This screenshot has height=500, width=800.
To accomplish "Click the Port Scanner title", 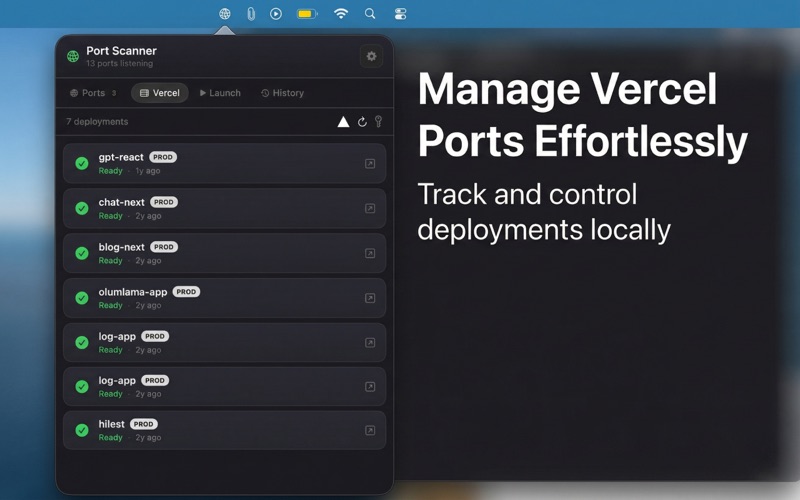I will tap(121, 51).
